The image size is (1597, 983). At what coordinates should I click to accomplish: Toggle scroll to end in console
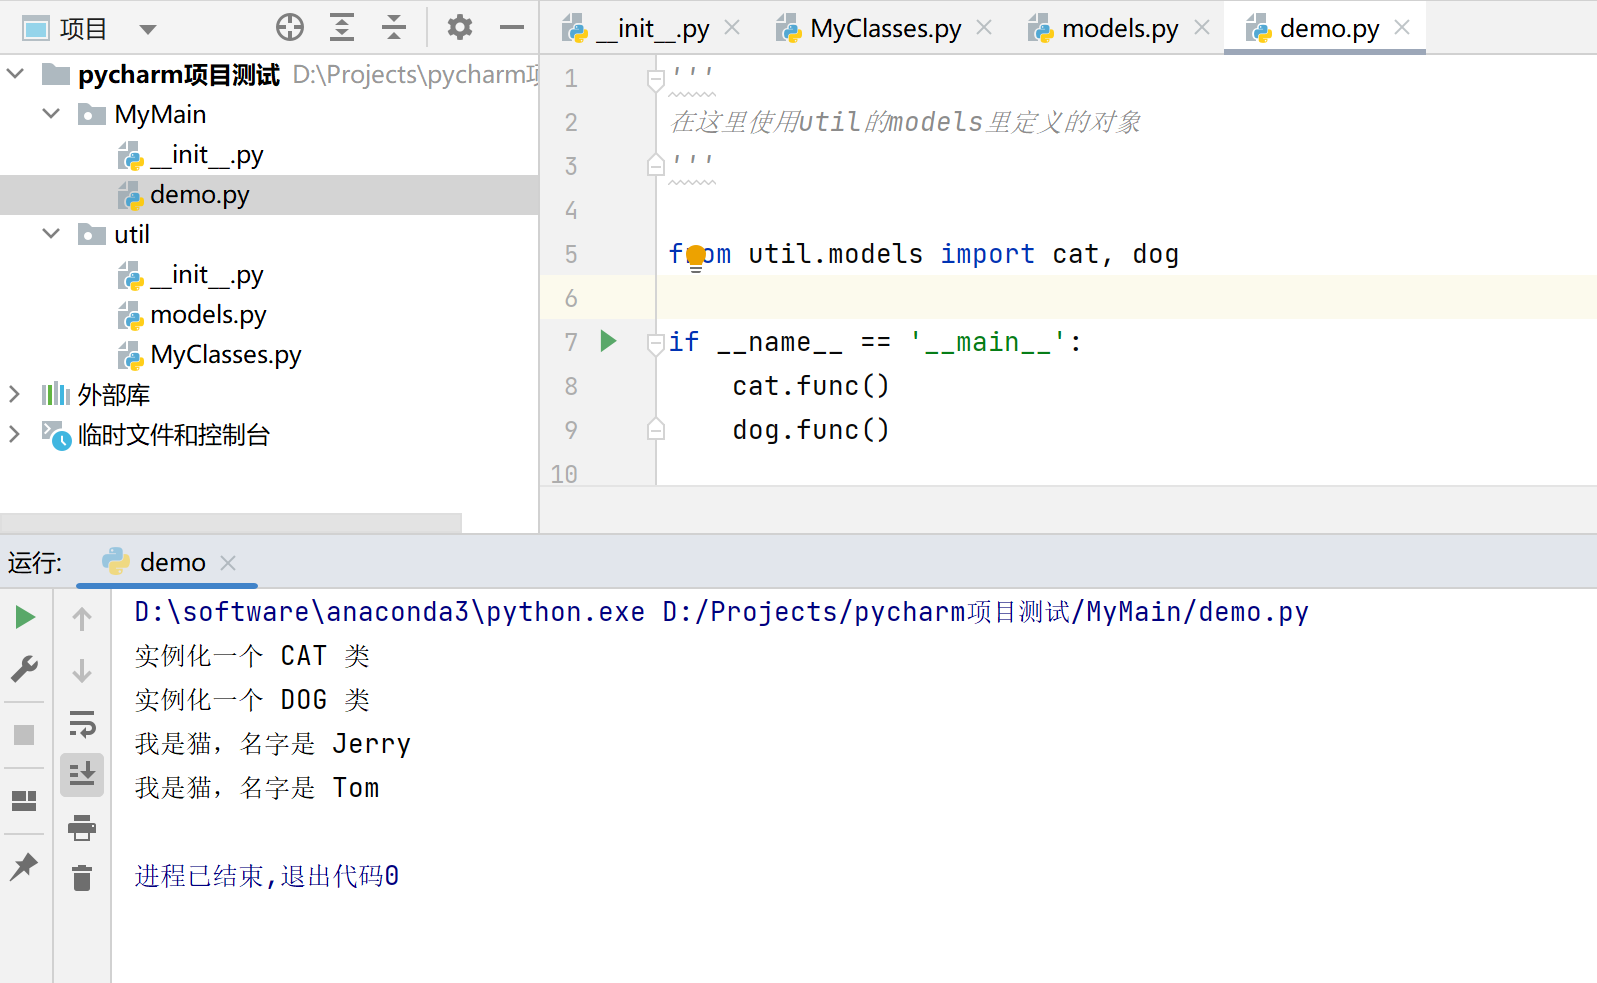click(82, 774)
